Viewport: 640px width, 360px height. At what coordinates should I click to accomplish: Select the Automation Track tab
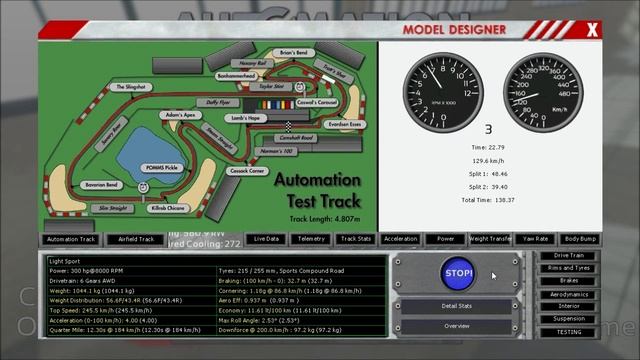pyautogui.click(x=71, y=240)
